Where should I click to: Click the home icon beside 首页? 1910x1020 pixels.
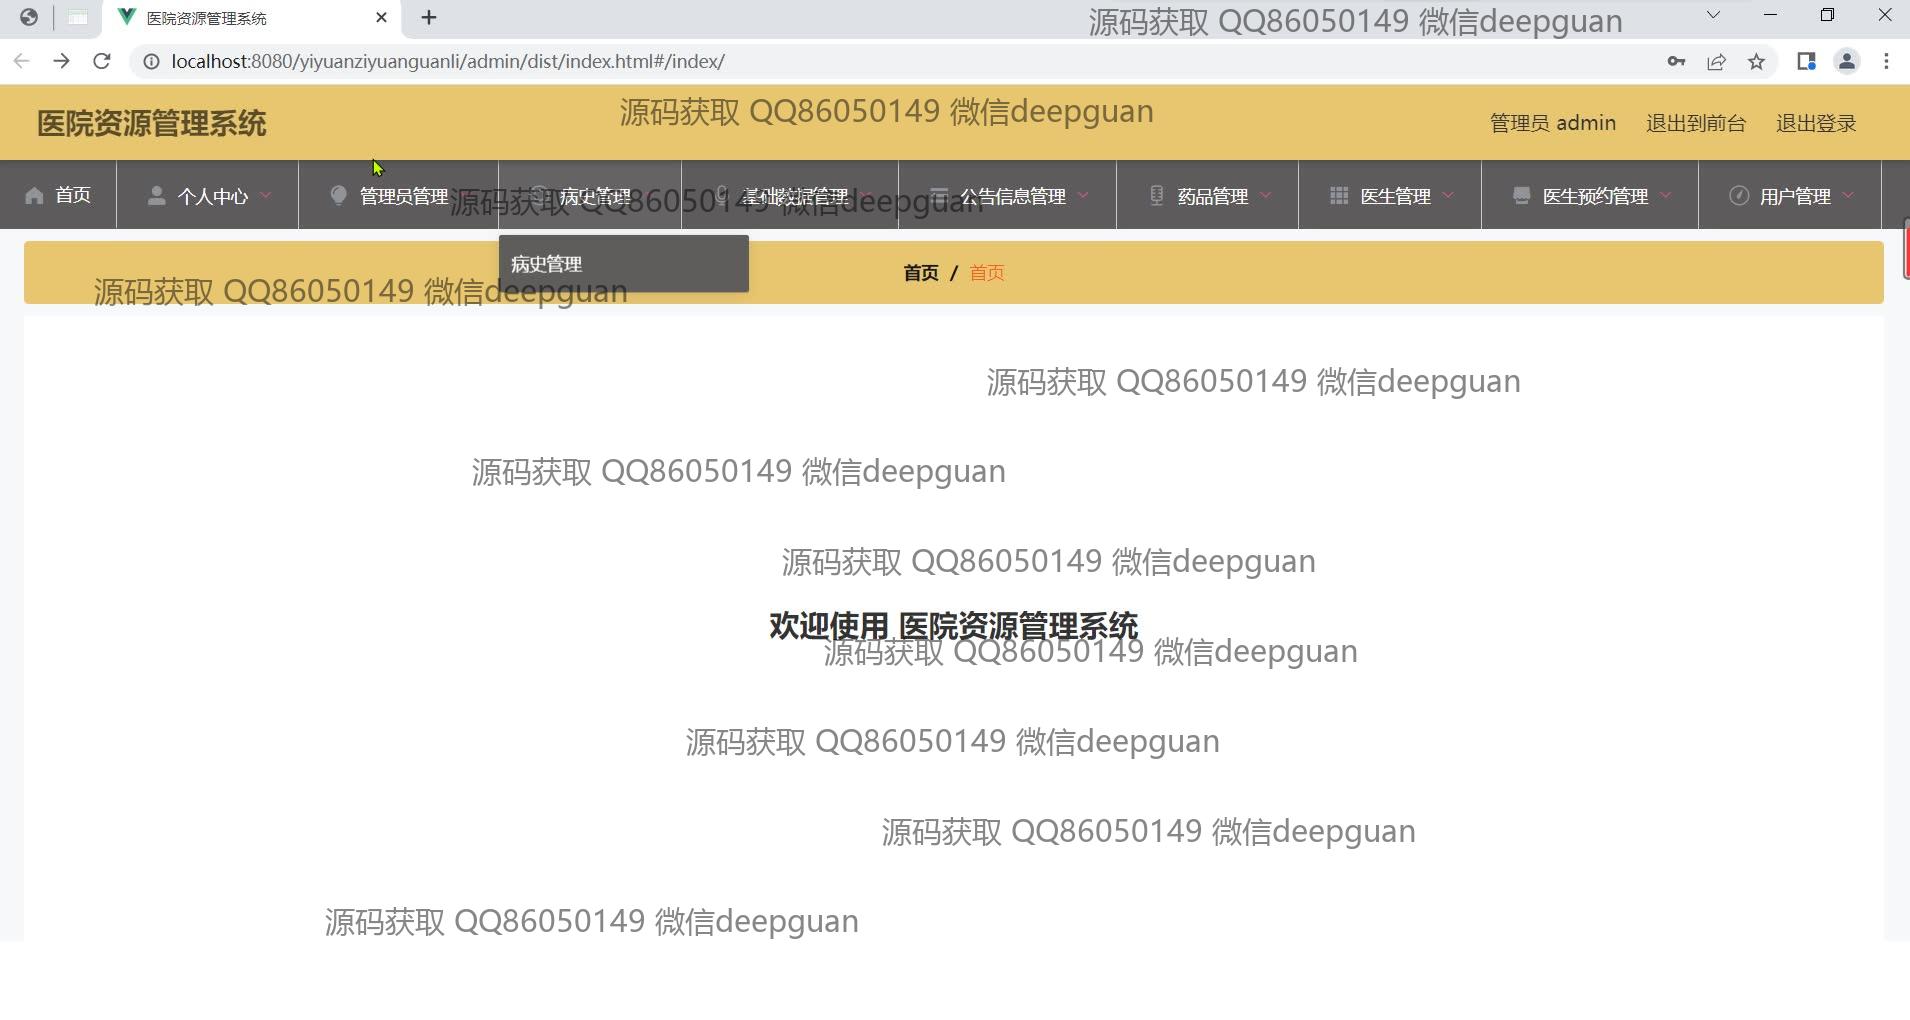(34, 196)
